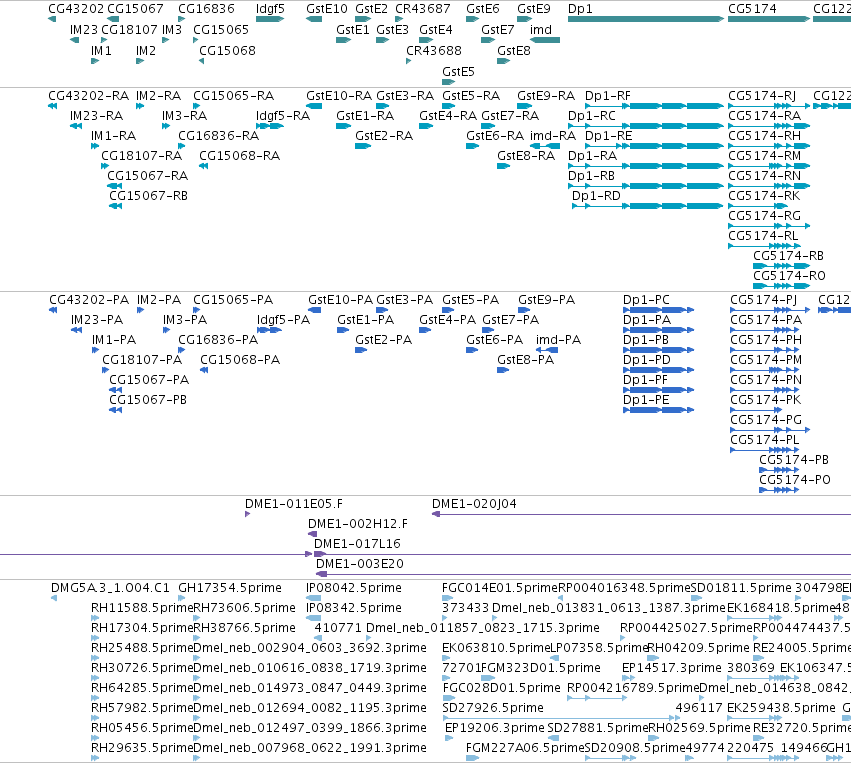This screenshot has height=763, width=851.
Task: Click clone DME1-017L16 label
Action: tap(357, 543)
